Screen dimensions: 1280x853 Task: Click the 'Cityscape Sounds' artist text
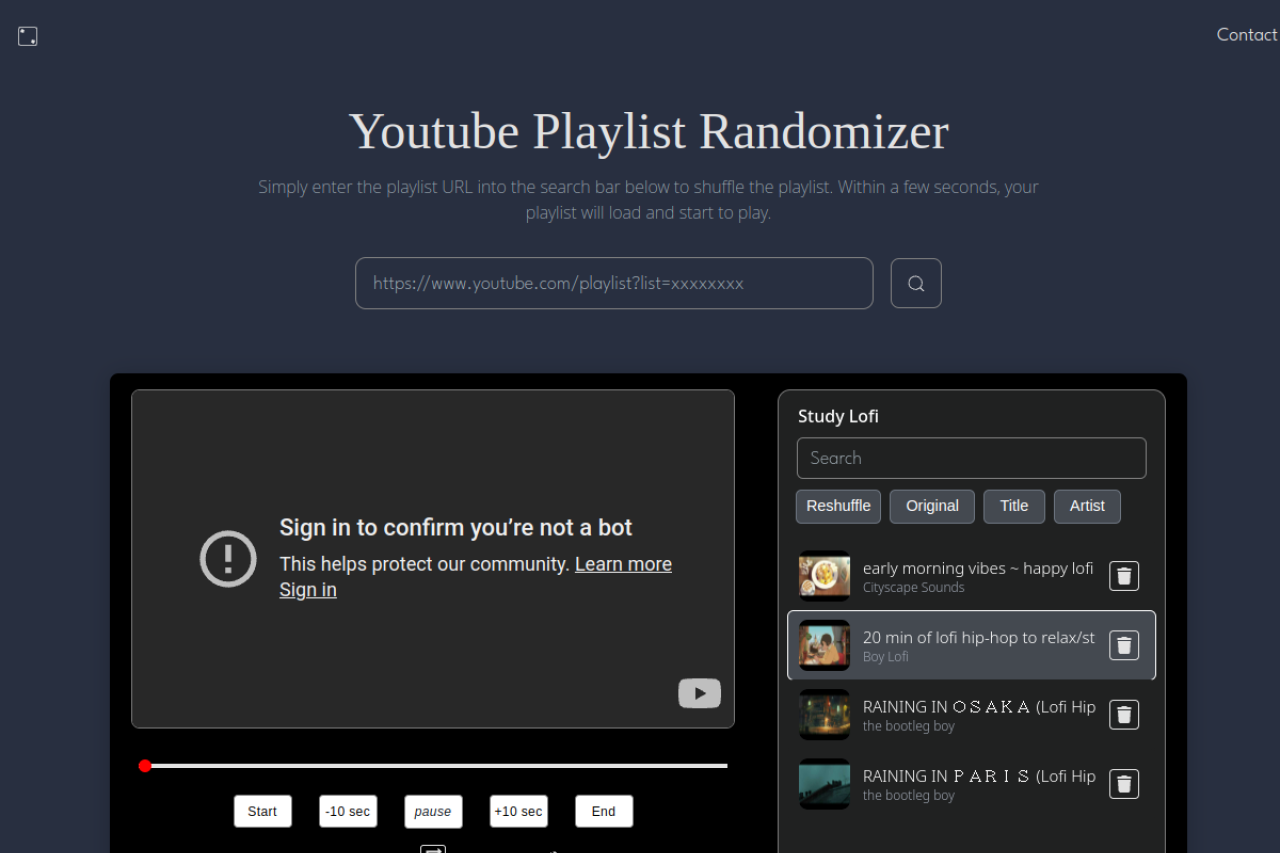[914, 587]
